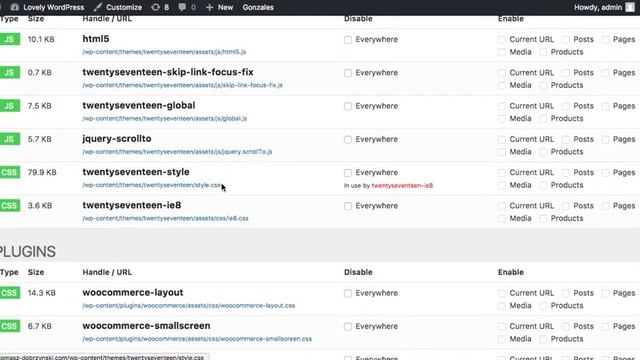Disable twentyseventeen-ie8 Everywhere
Viewport: 640px width, 360px height.
348,206
